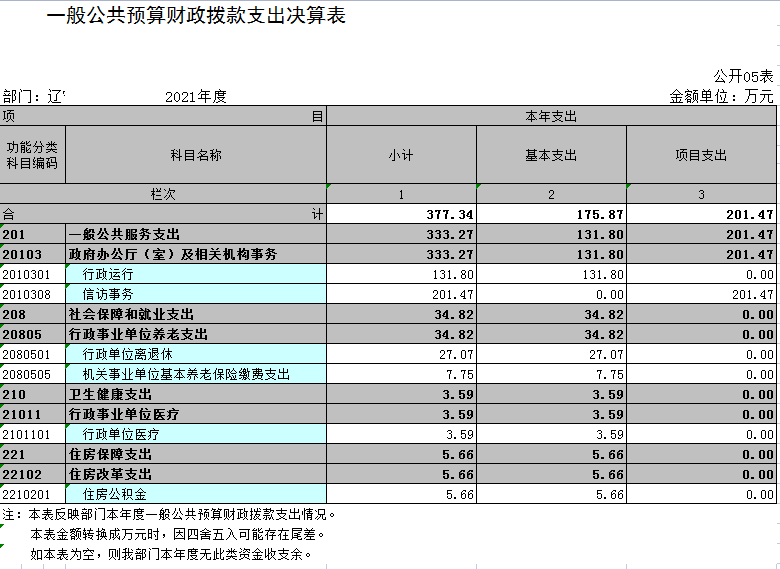Click code cell 2080501
This screenshot has width=780, height=569.
click(x=32, y=354)
